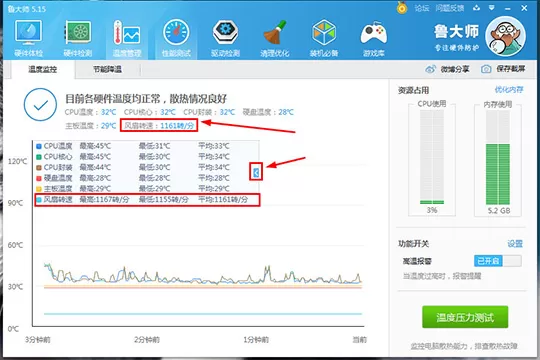The width and height of the screenshot is (540, 360).
Task: Open the main menu dropdown in title bar
Action: [x=492, y=8]
